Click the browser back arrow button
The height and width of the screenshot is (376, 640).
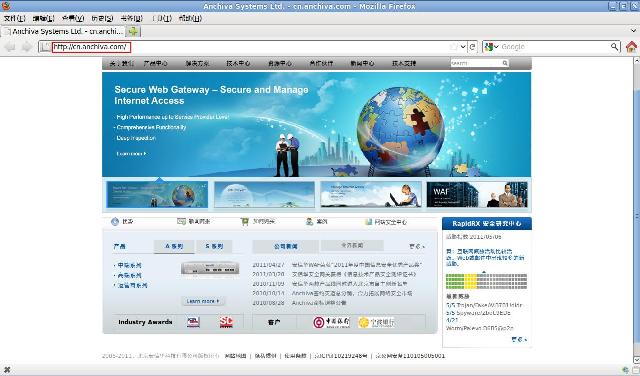pos(10,47)
